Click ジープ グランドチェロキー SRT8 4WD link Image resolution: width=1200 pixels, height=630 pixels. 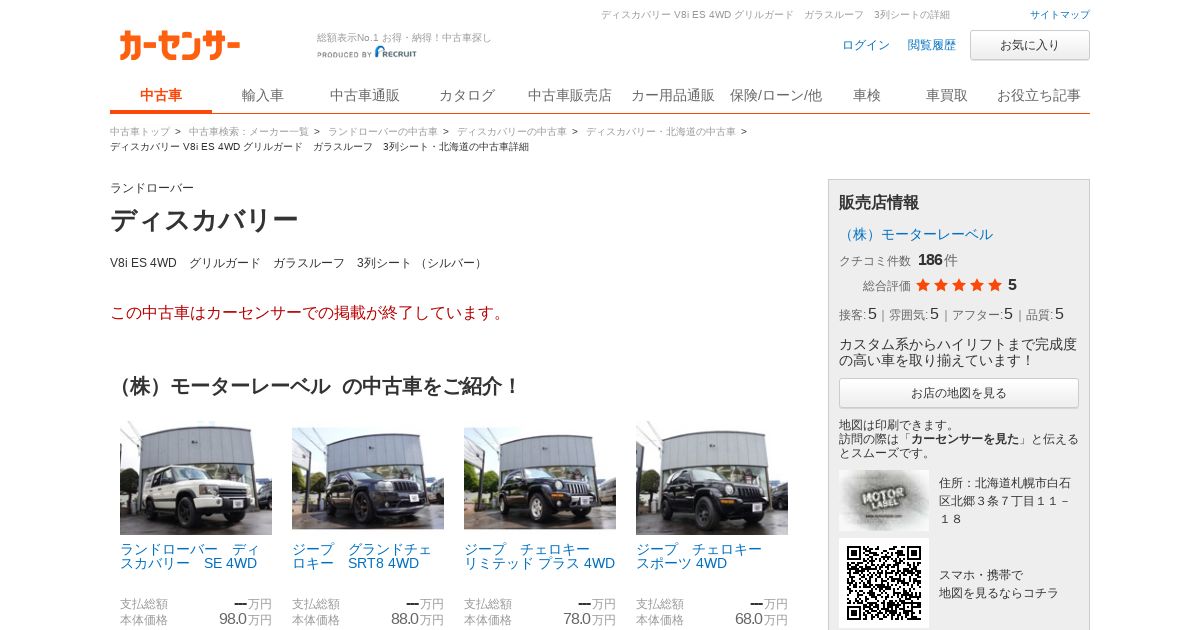click(x=362, y=557)
